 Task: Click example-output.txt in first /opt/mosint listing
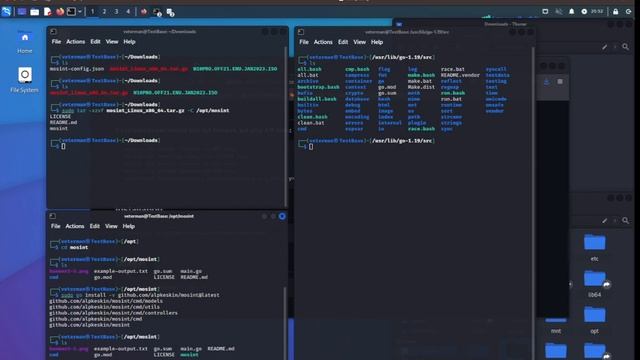[x=121, y=271]
